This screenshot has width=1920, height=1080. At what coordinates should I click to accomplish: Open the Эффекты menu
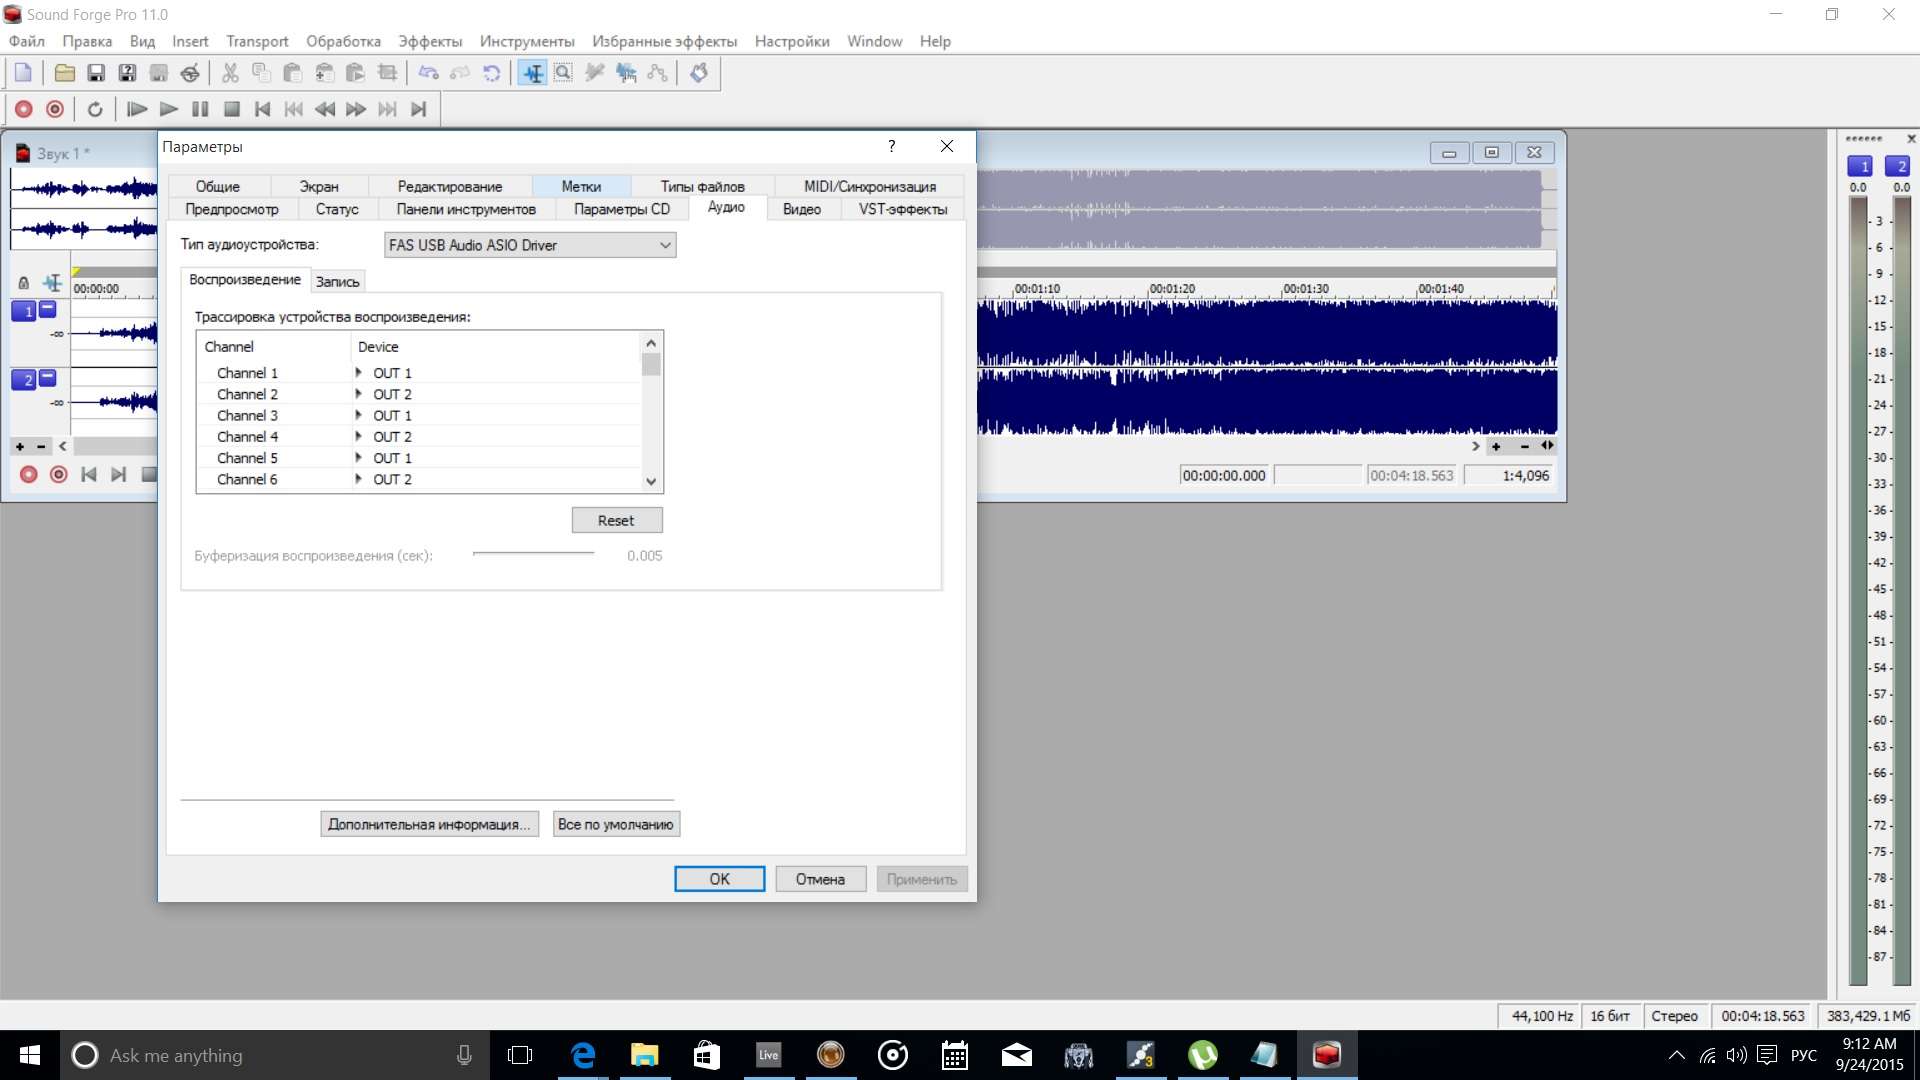430,41
